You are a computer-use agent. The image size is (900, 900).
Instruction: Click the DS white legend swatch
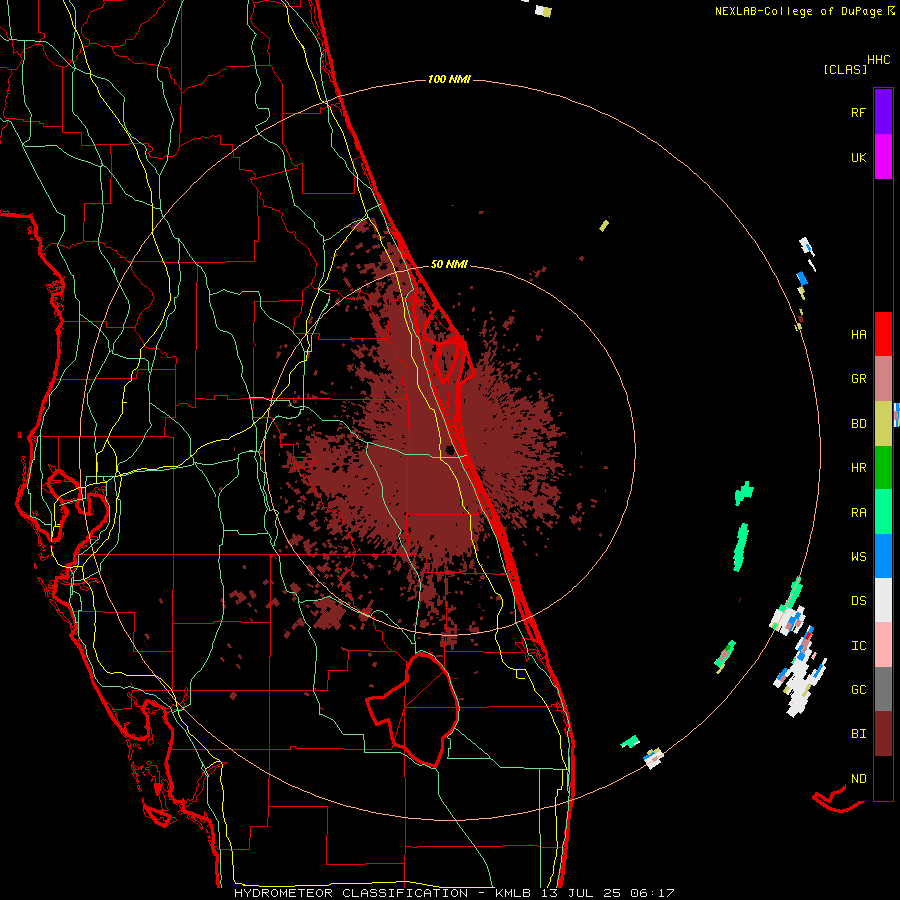(x=883, y=600)
